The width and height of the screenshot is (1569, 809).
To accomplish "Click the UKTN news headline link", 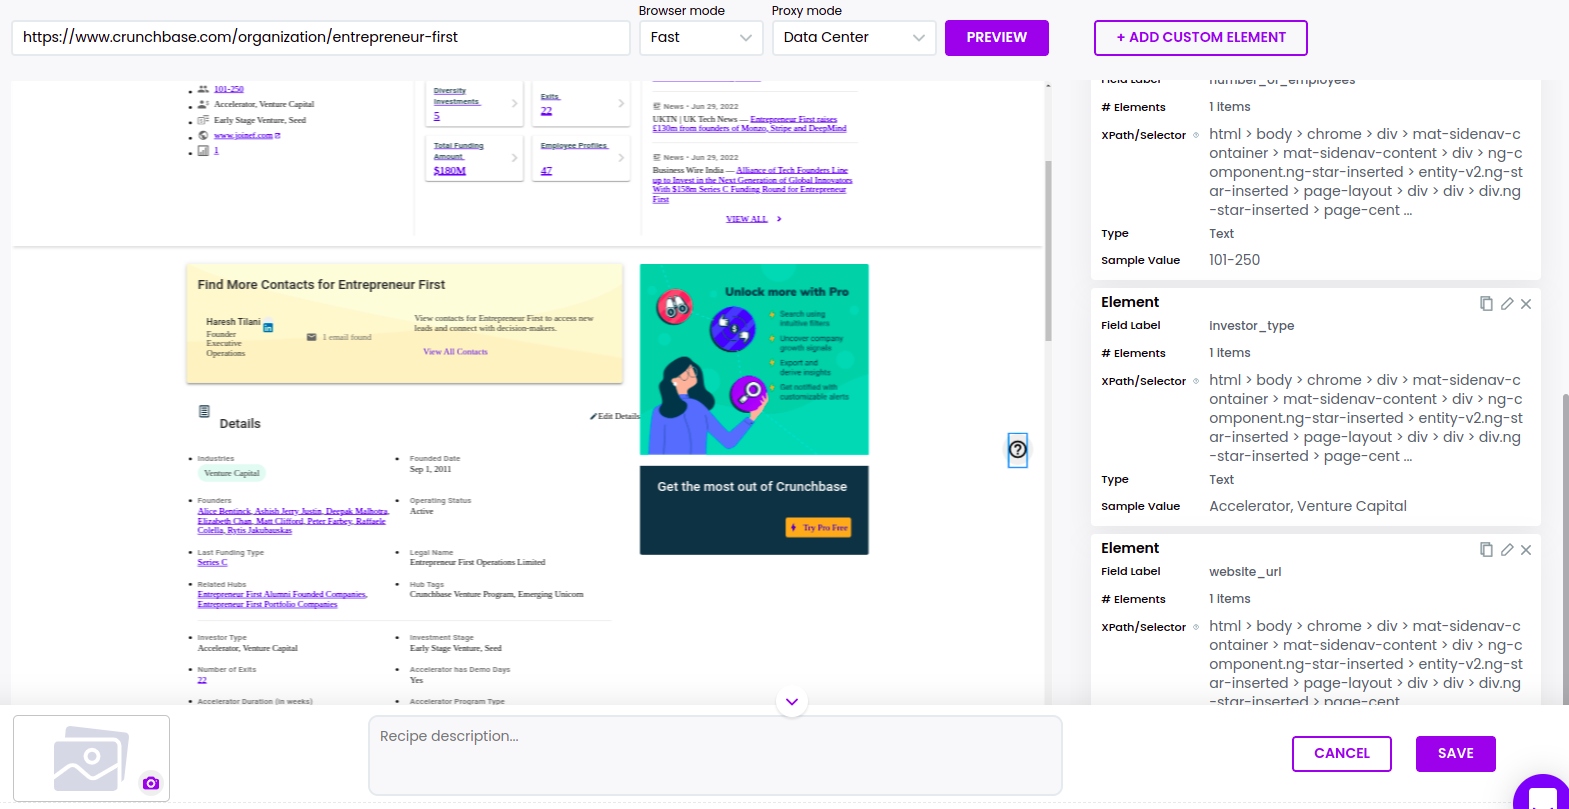I will click(749, 124).
